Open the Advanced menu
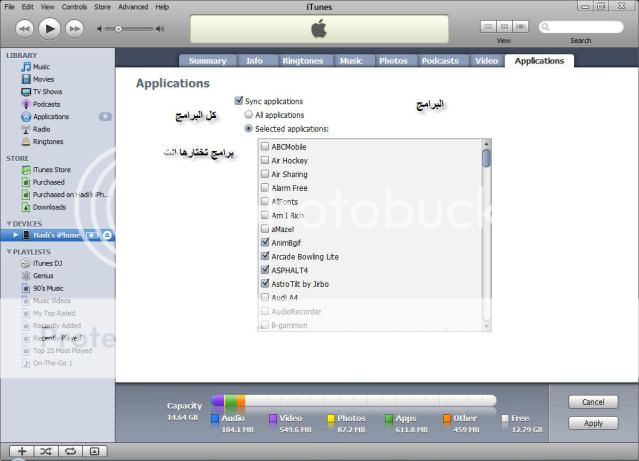 tap(133, 7)
